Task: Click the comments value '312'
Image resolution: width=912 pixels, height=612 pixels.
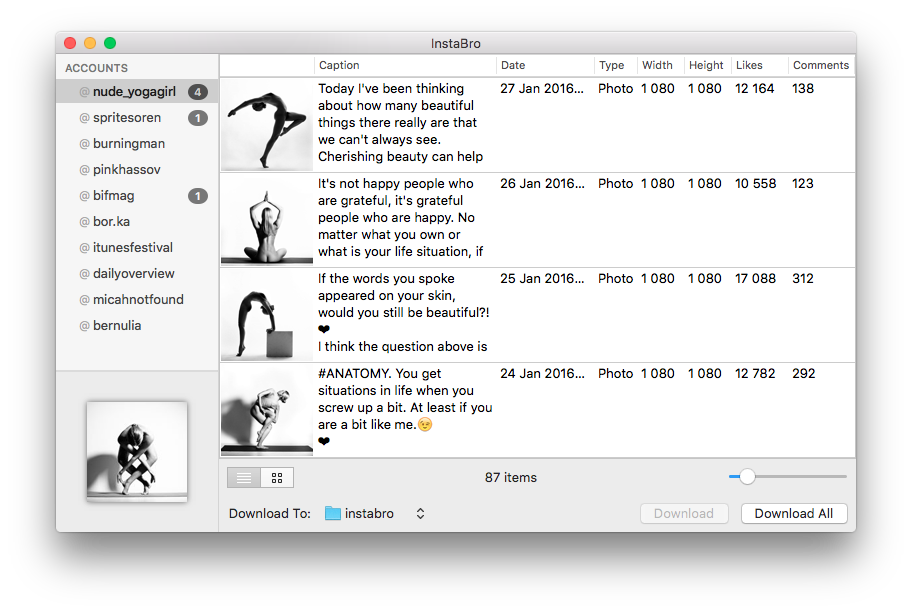Action: [x=803, y=279]
